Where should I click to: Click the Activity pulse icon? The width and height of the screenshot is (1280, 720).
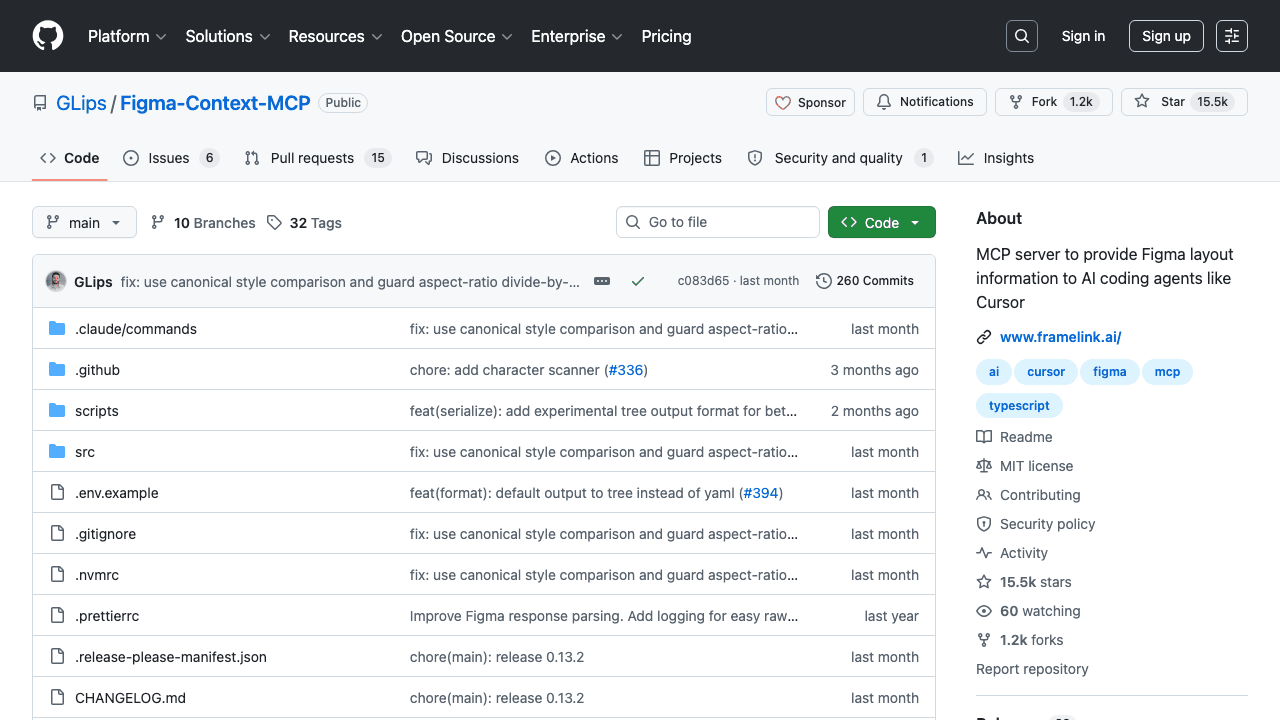(x=984, y=553)
